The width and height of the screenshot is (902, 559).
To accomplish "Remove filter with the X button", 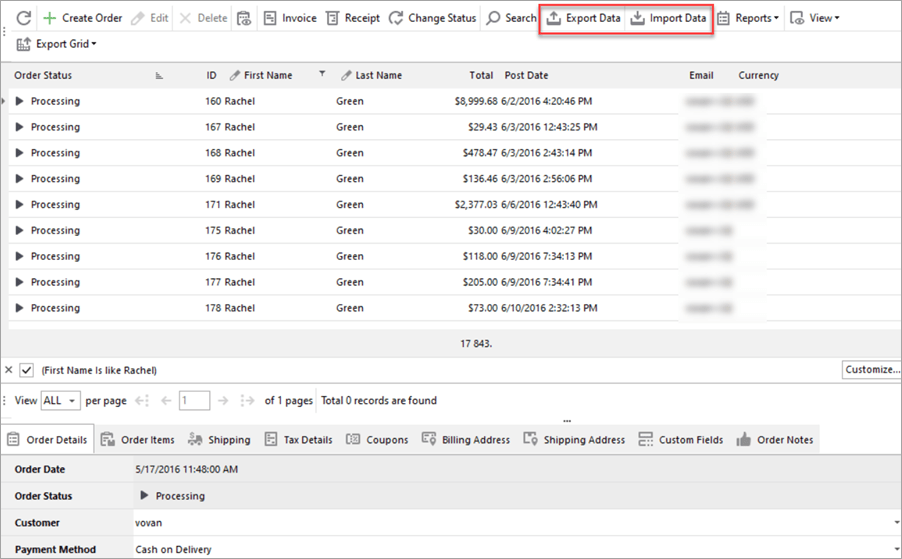I will [9, 370].
